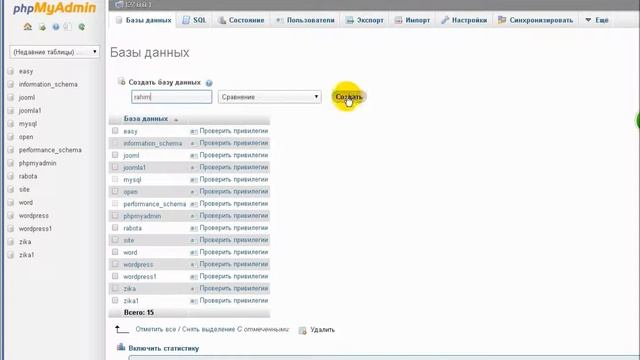This screenshot has height=360, width=640.
Task: Tick the checkbox for phpmyadmin database
Action: tap(115, 216)
